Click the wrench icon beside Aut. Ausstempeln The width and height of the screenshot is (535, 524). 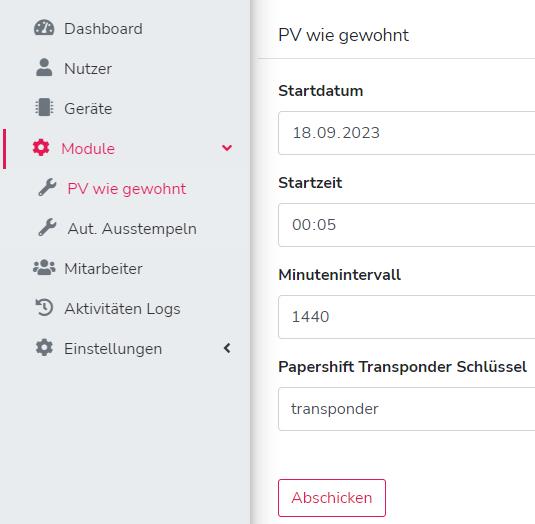pyautogui.click(x=47, y=228)
